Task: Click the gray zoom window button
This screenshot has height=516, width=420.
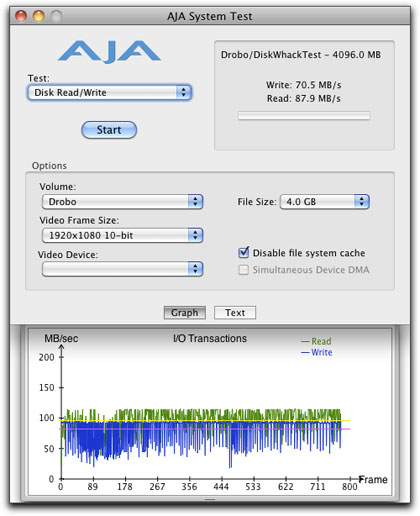Action: coord(57,16)
